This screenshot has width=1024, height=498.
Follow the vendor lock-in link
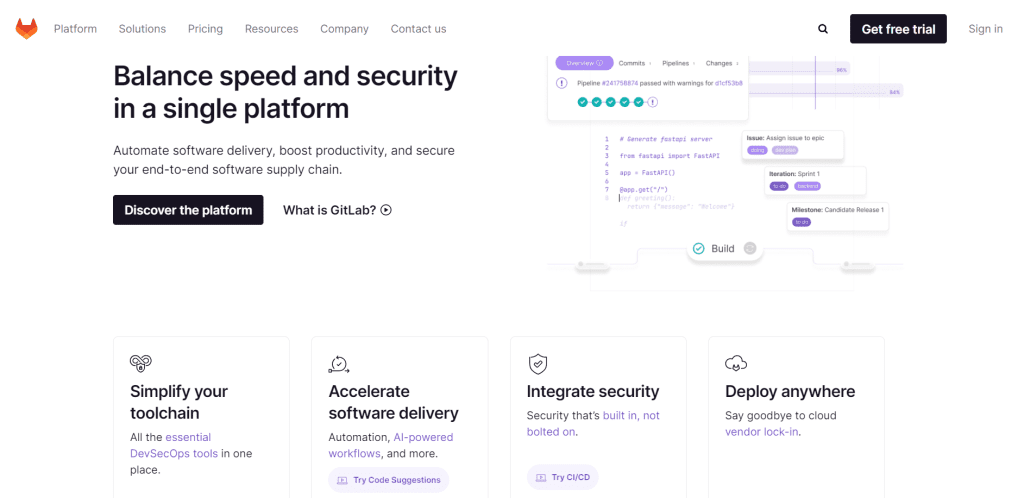tap(762, 432)
